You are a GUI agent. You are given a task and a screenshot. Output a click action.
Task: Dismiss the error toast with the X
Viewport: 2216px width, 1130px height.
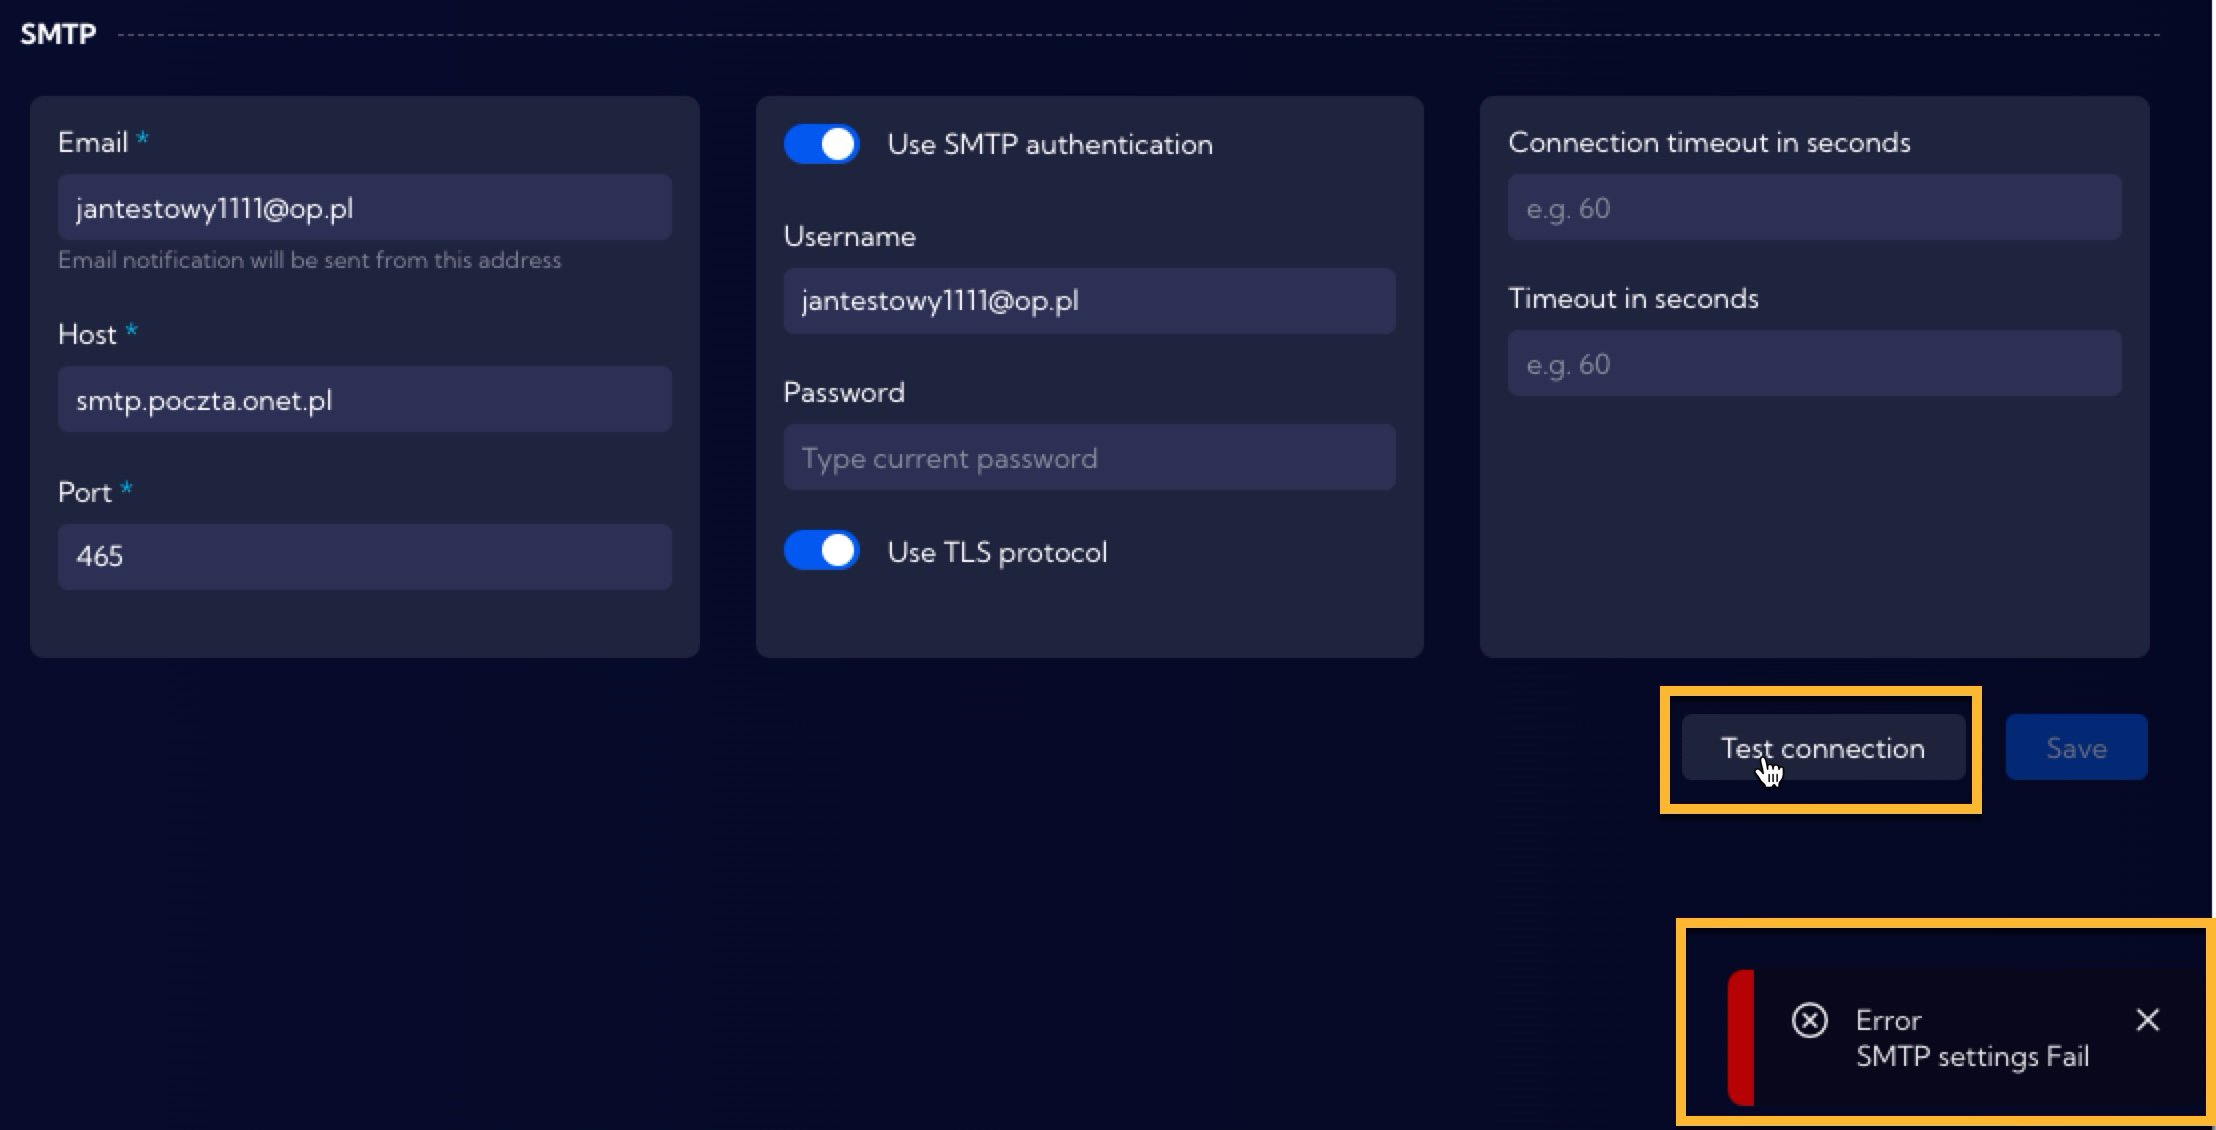click(x=2147, y=1020)
